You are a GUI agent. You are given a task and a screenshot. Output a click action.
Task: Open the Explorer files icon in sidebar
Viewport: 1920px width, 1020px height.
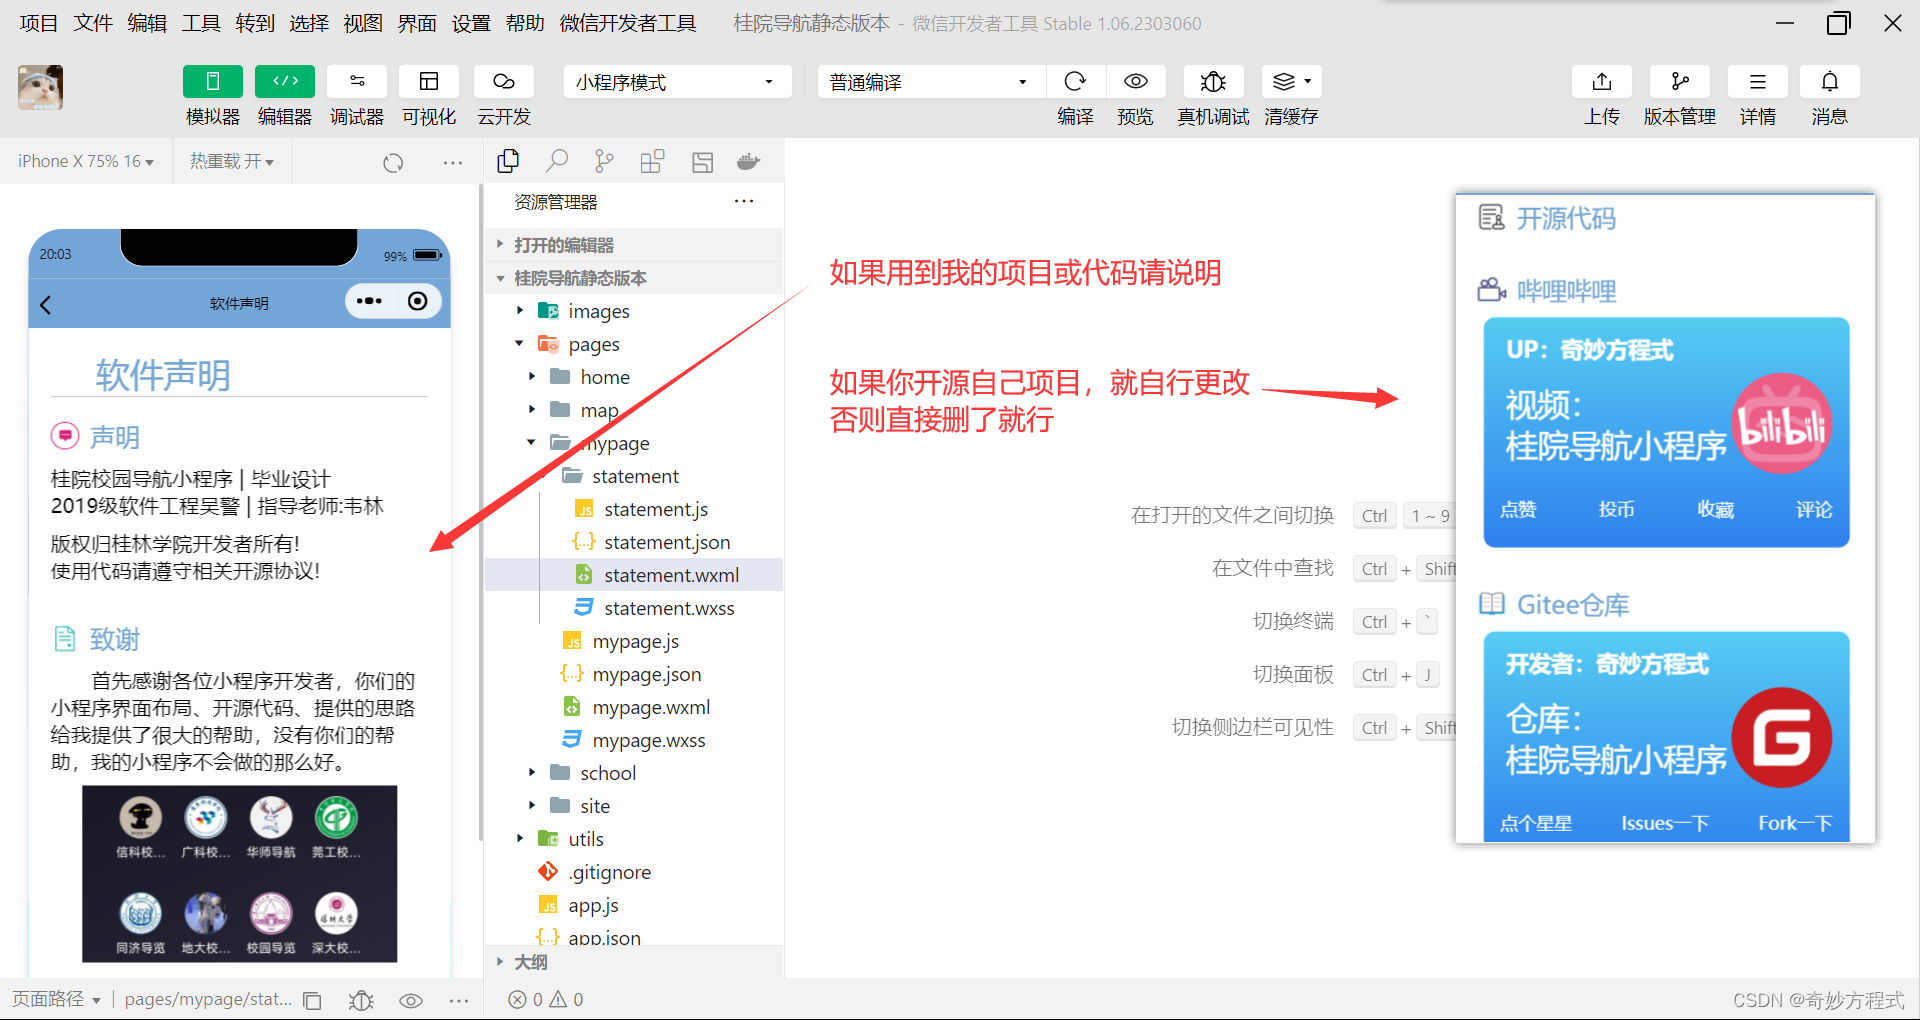(508, 161)
